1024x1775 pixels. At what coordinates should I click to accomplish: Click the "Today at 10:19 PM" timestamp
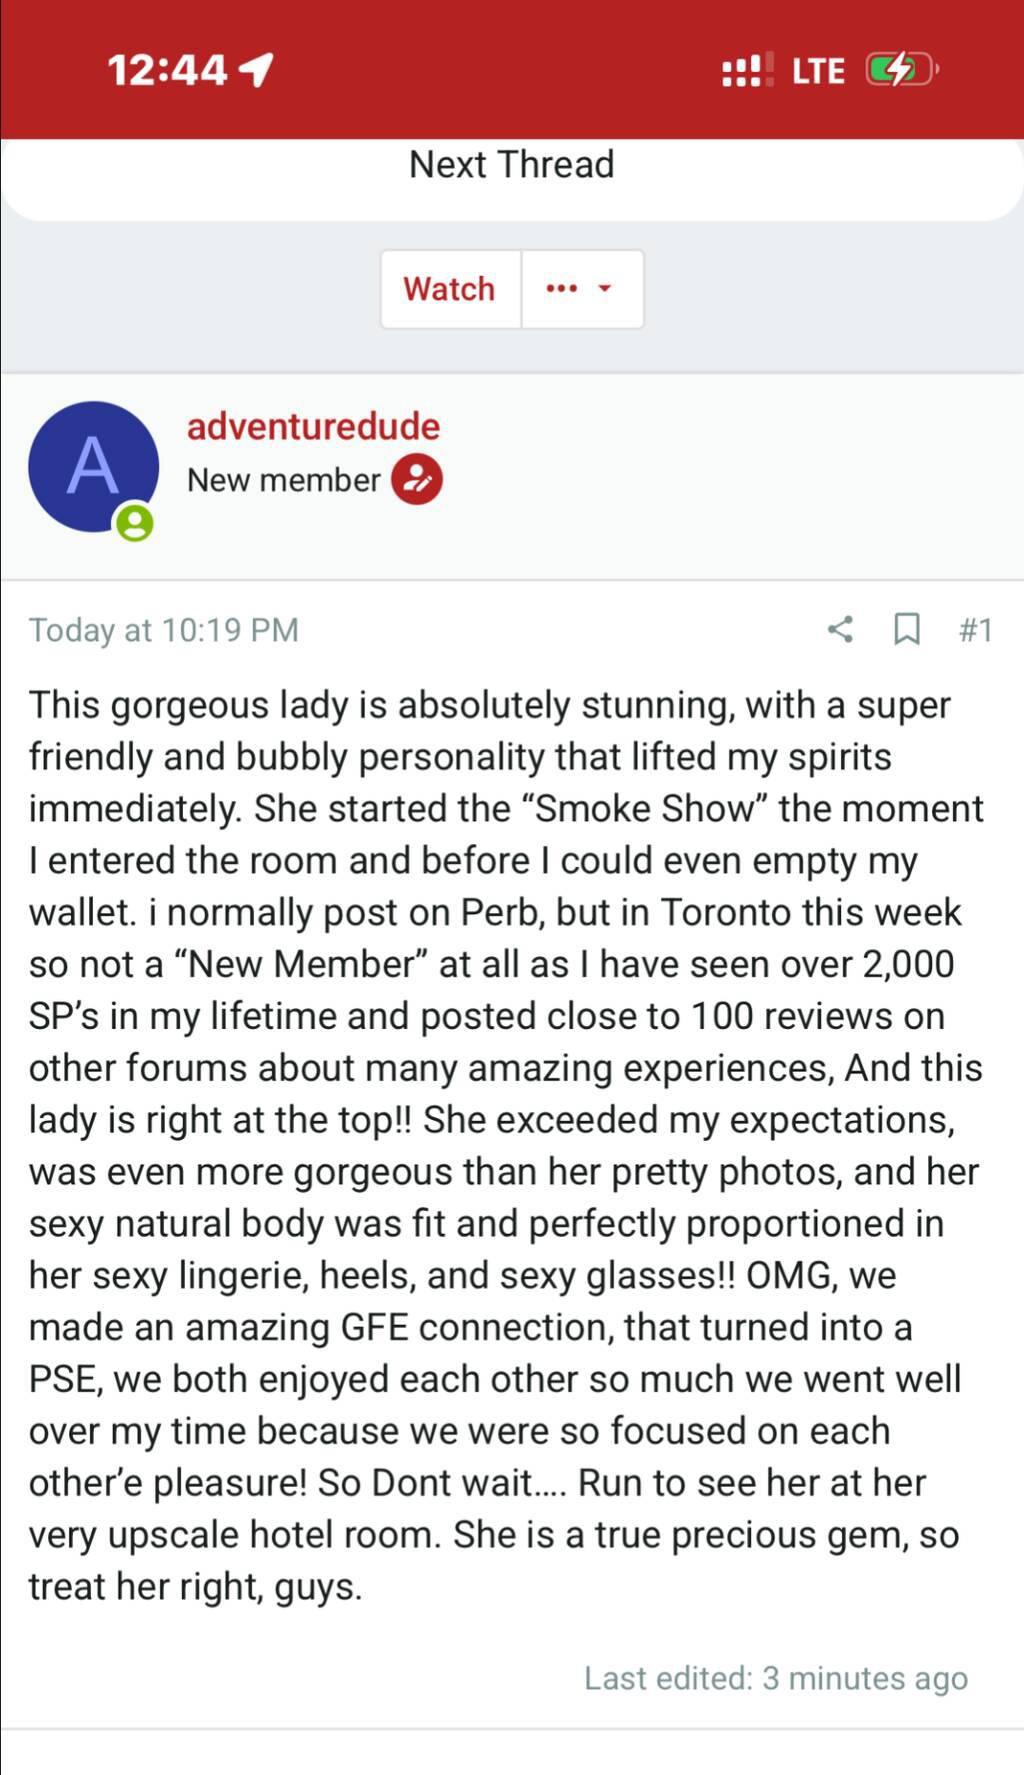click(x=164, y=630)
